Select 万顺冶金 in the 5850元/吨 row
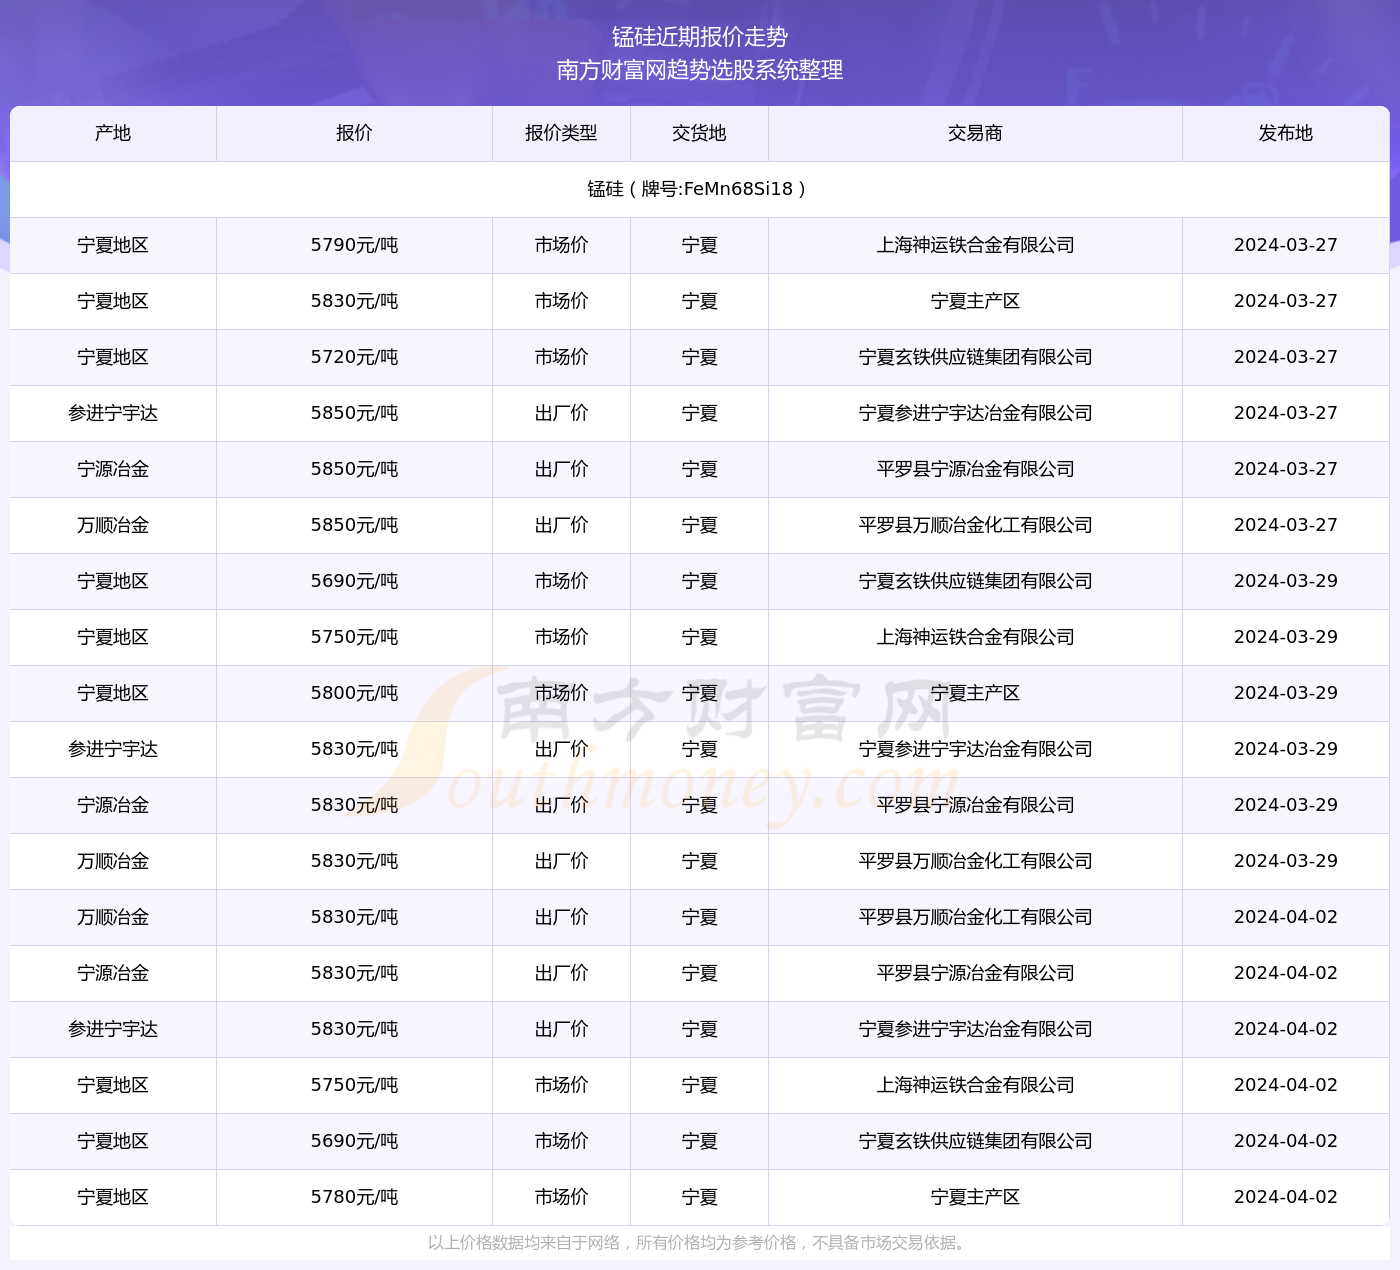This screenshot has width=1400, height=1270. coord(113,525)
